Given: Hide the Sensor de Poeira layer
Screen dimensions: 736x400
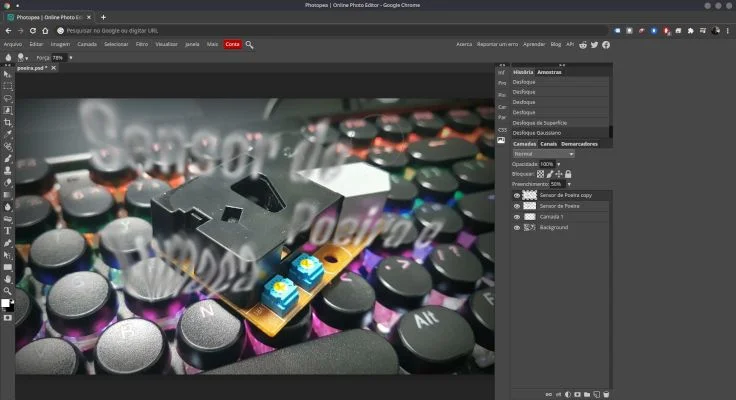Looking at the screenshot, I should [x=517, y=206].
